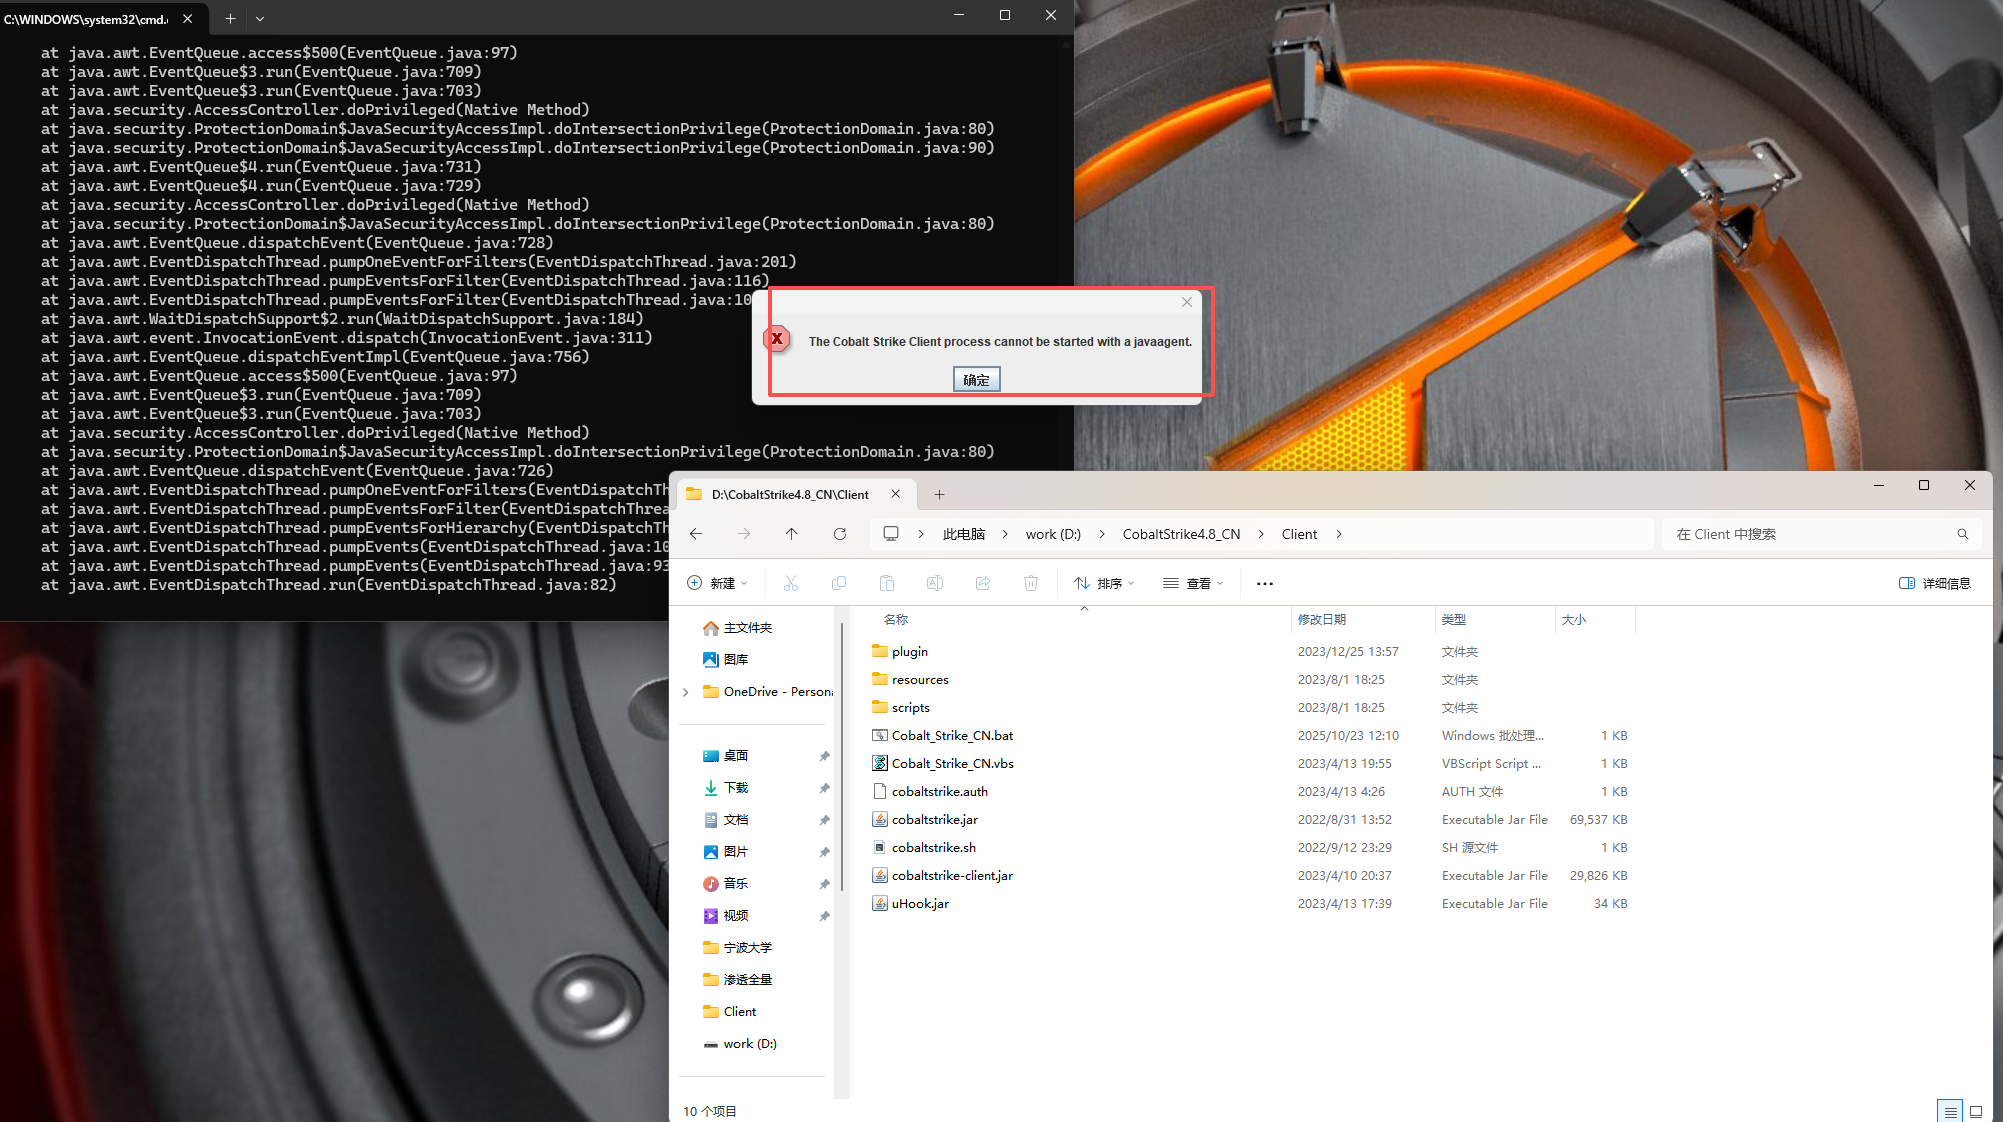
Task: Select Cobalt_Strike_CN.bat file
Action: (x=952, y=735)
